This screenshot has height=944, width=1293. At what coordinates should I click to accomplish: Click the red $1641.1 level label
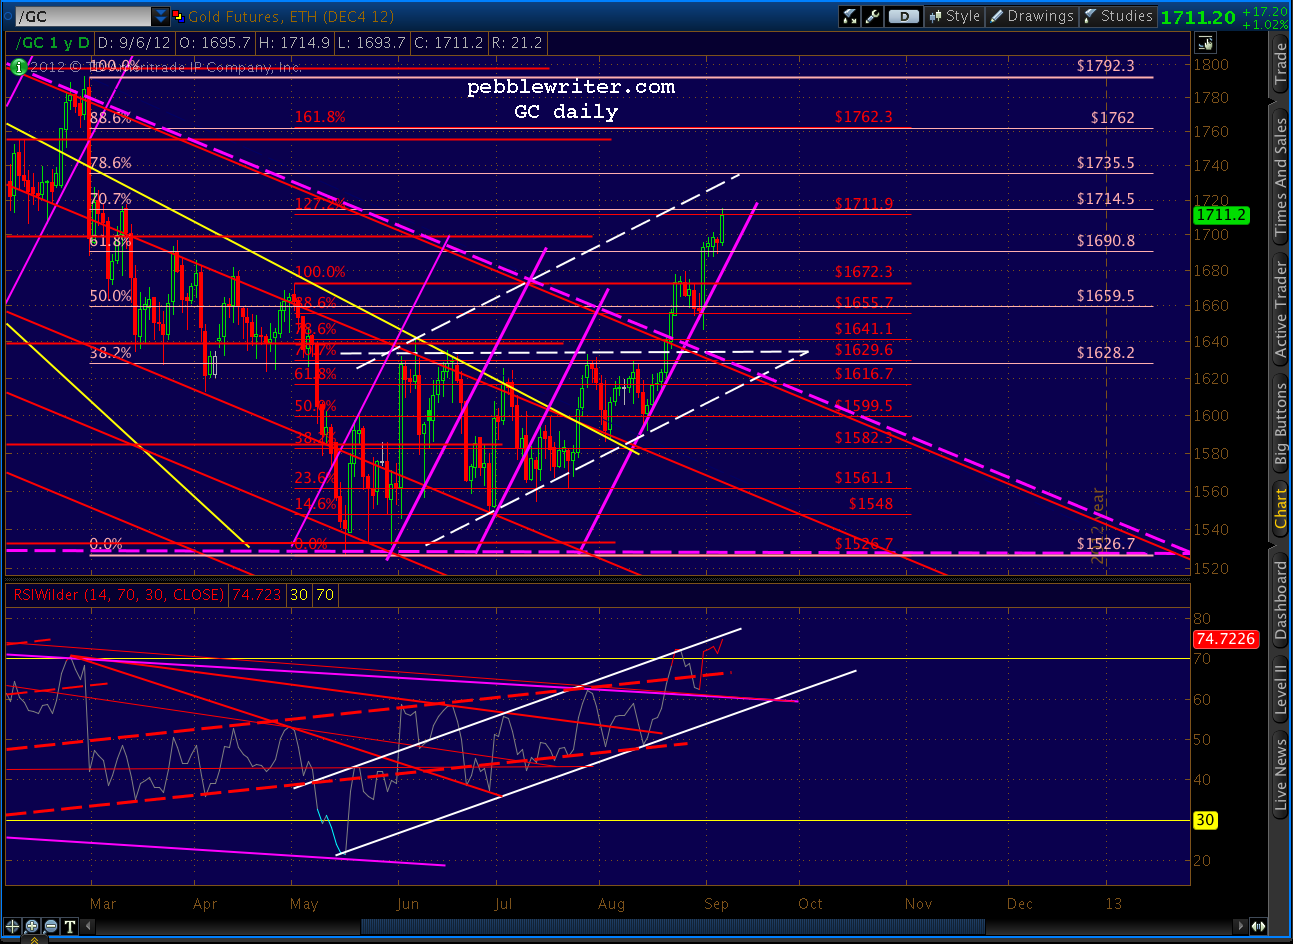tap(864, 329)
